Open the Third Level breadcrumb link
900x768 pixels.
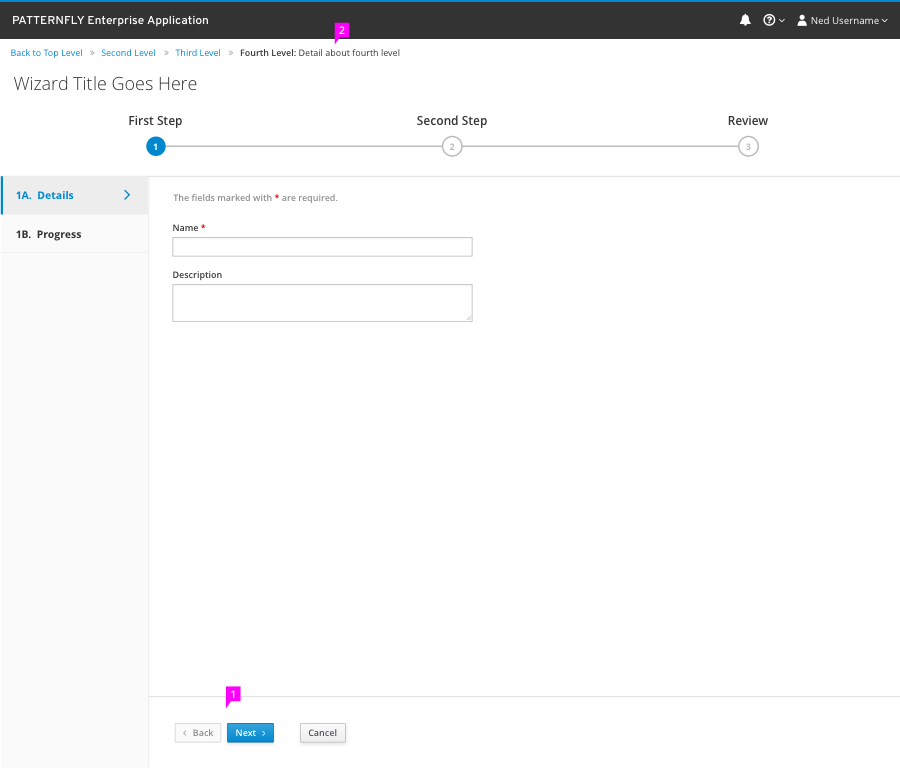coord(198,53)
